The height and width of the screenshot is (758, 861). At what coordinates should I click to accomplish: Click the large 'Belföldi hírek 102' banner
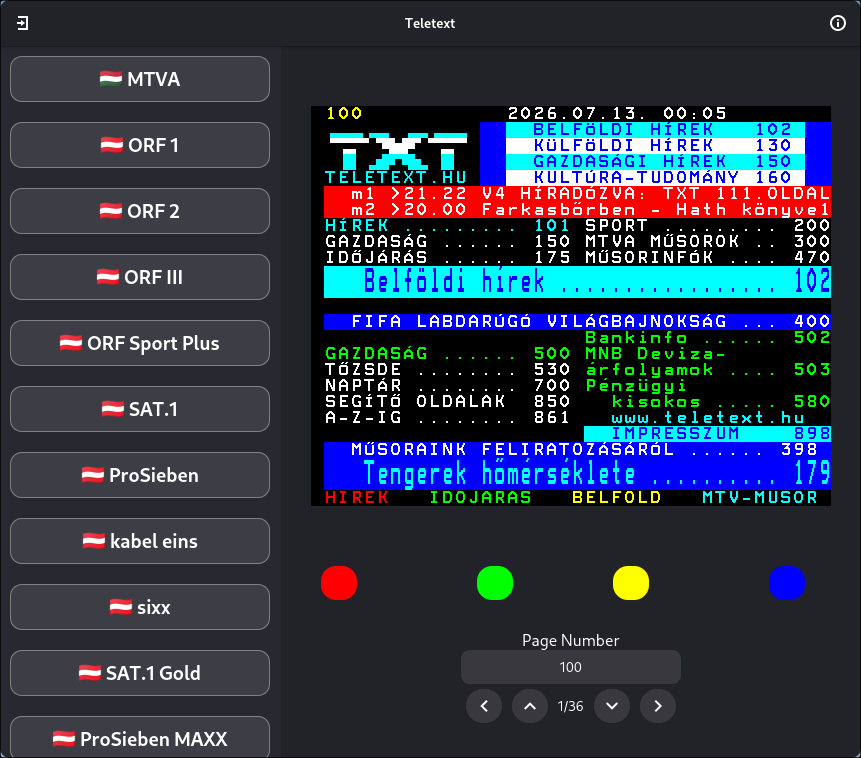(x=577, y=282)
